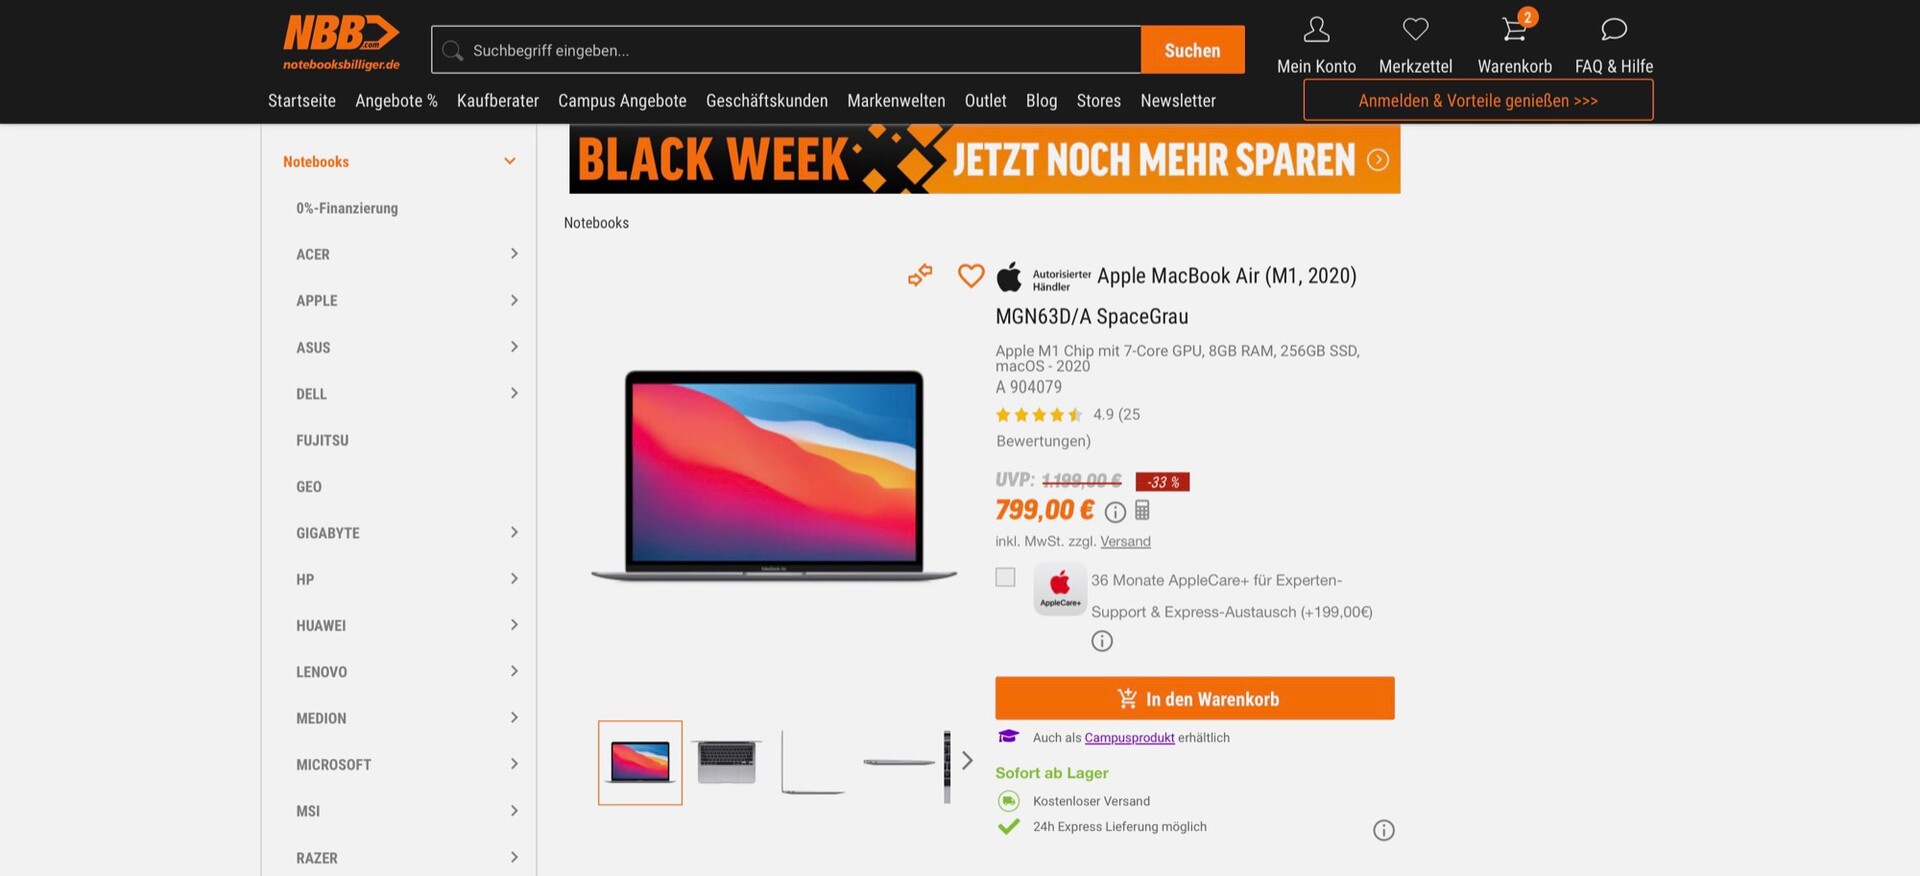Collapse the Notebooks sidebar section
The height and width of the screenshot is (876, 1920).
click(x=510, y=161)
